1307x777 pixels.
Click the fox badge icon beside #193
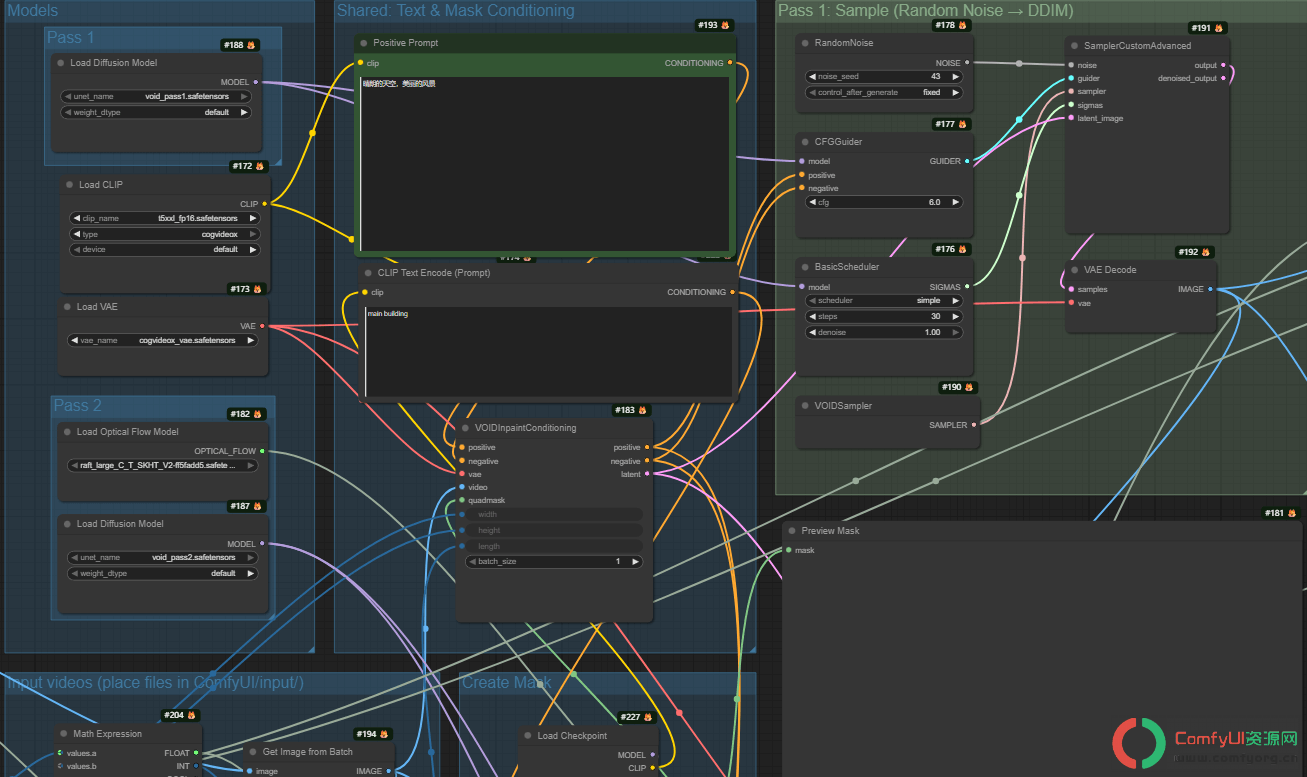726,25
